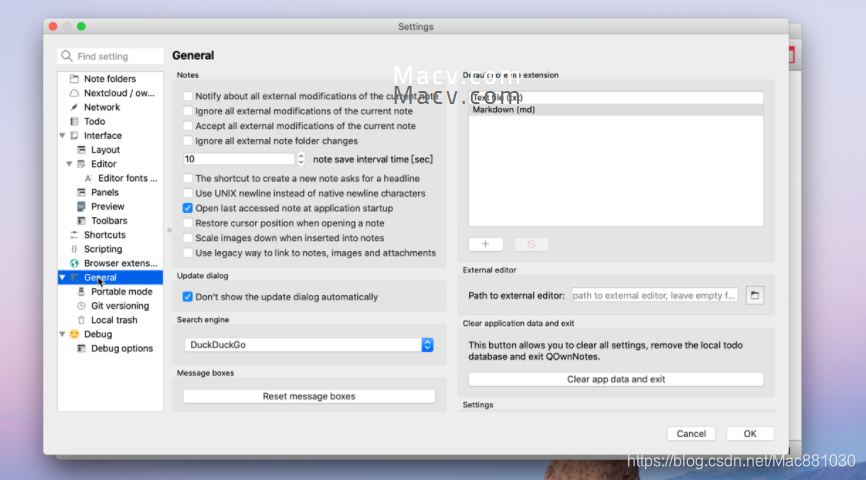Screen dimensions: 866x480
Task: Enable new note shortcut asks for headline
Action: click(x=188, y=178)
